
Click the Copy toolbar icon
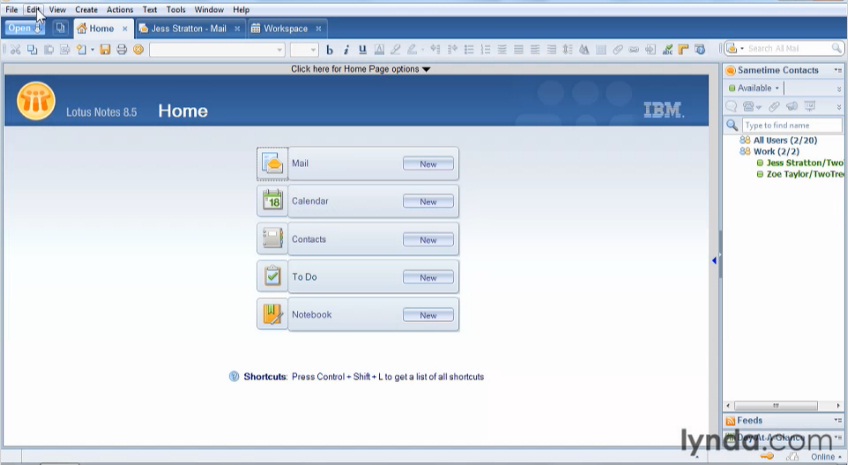[32, 50]
